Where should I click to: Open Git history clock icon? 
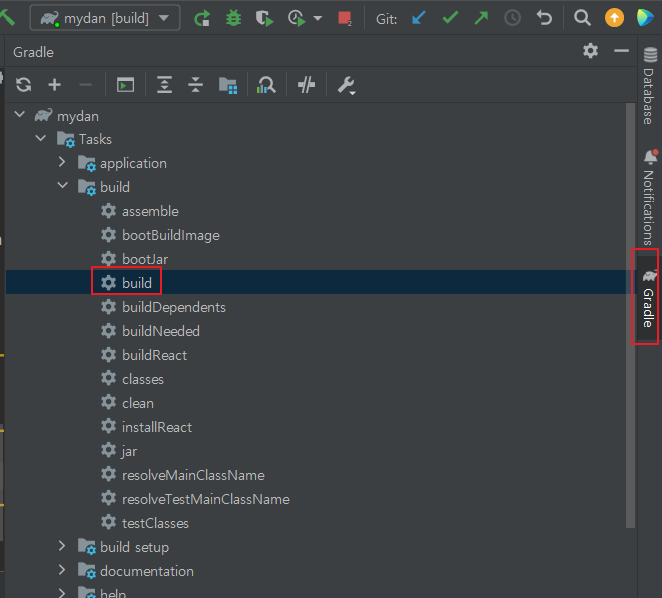513,18
